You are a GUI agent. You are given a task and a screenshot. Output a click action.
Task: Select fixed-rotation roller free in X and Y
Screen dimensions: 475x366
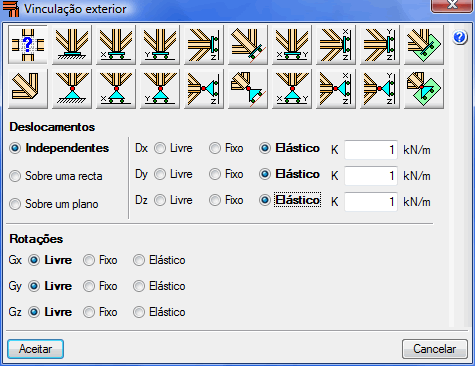click(x=292, y=44)
